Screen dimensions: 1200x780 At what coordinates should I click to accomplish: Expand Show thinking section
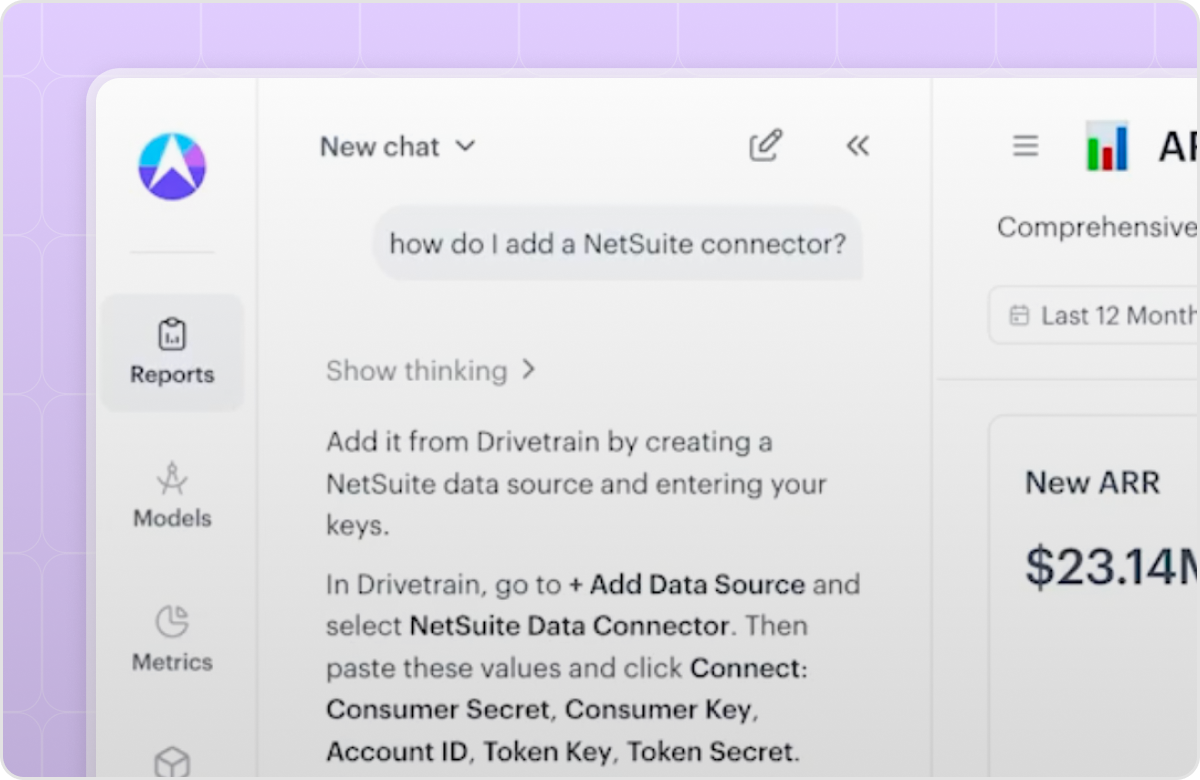(431, 371)
